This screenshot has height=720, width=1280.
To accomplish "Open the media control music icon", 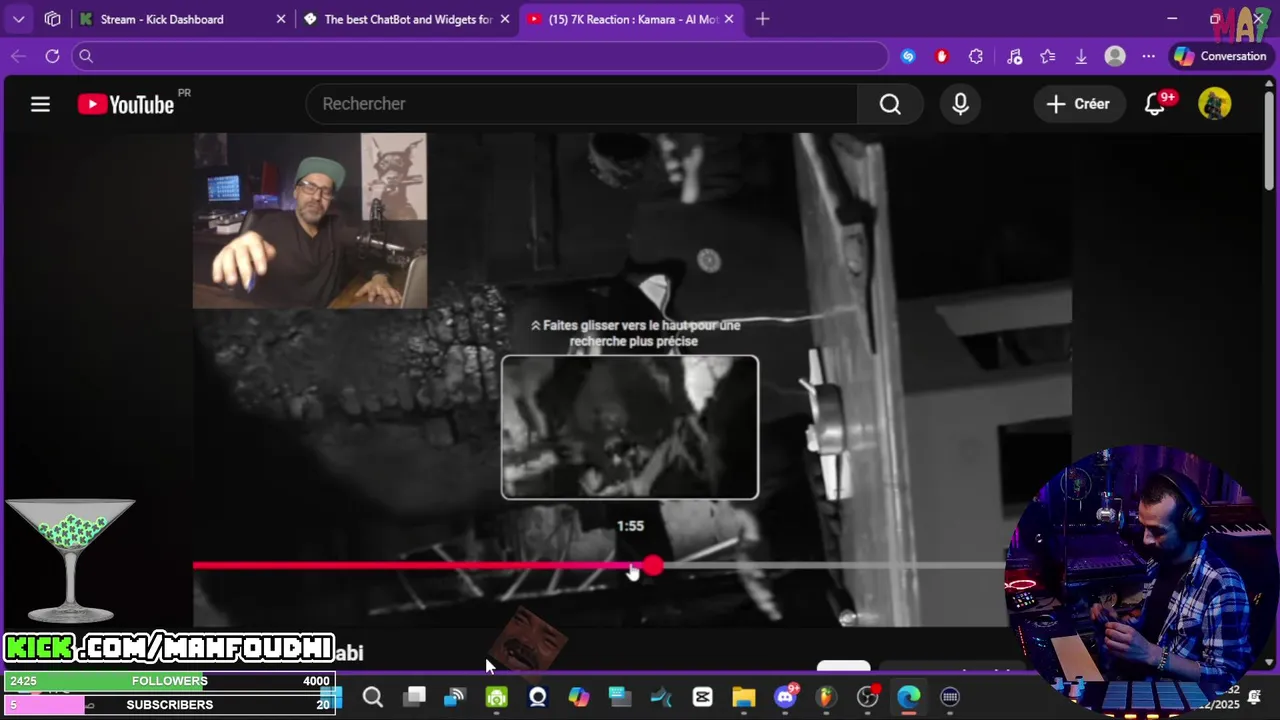I will point(1014,56).
